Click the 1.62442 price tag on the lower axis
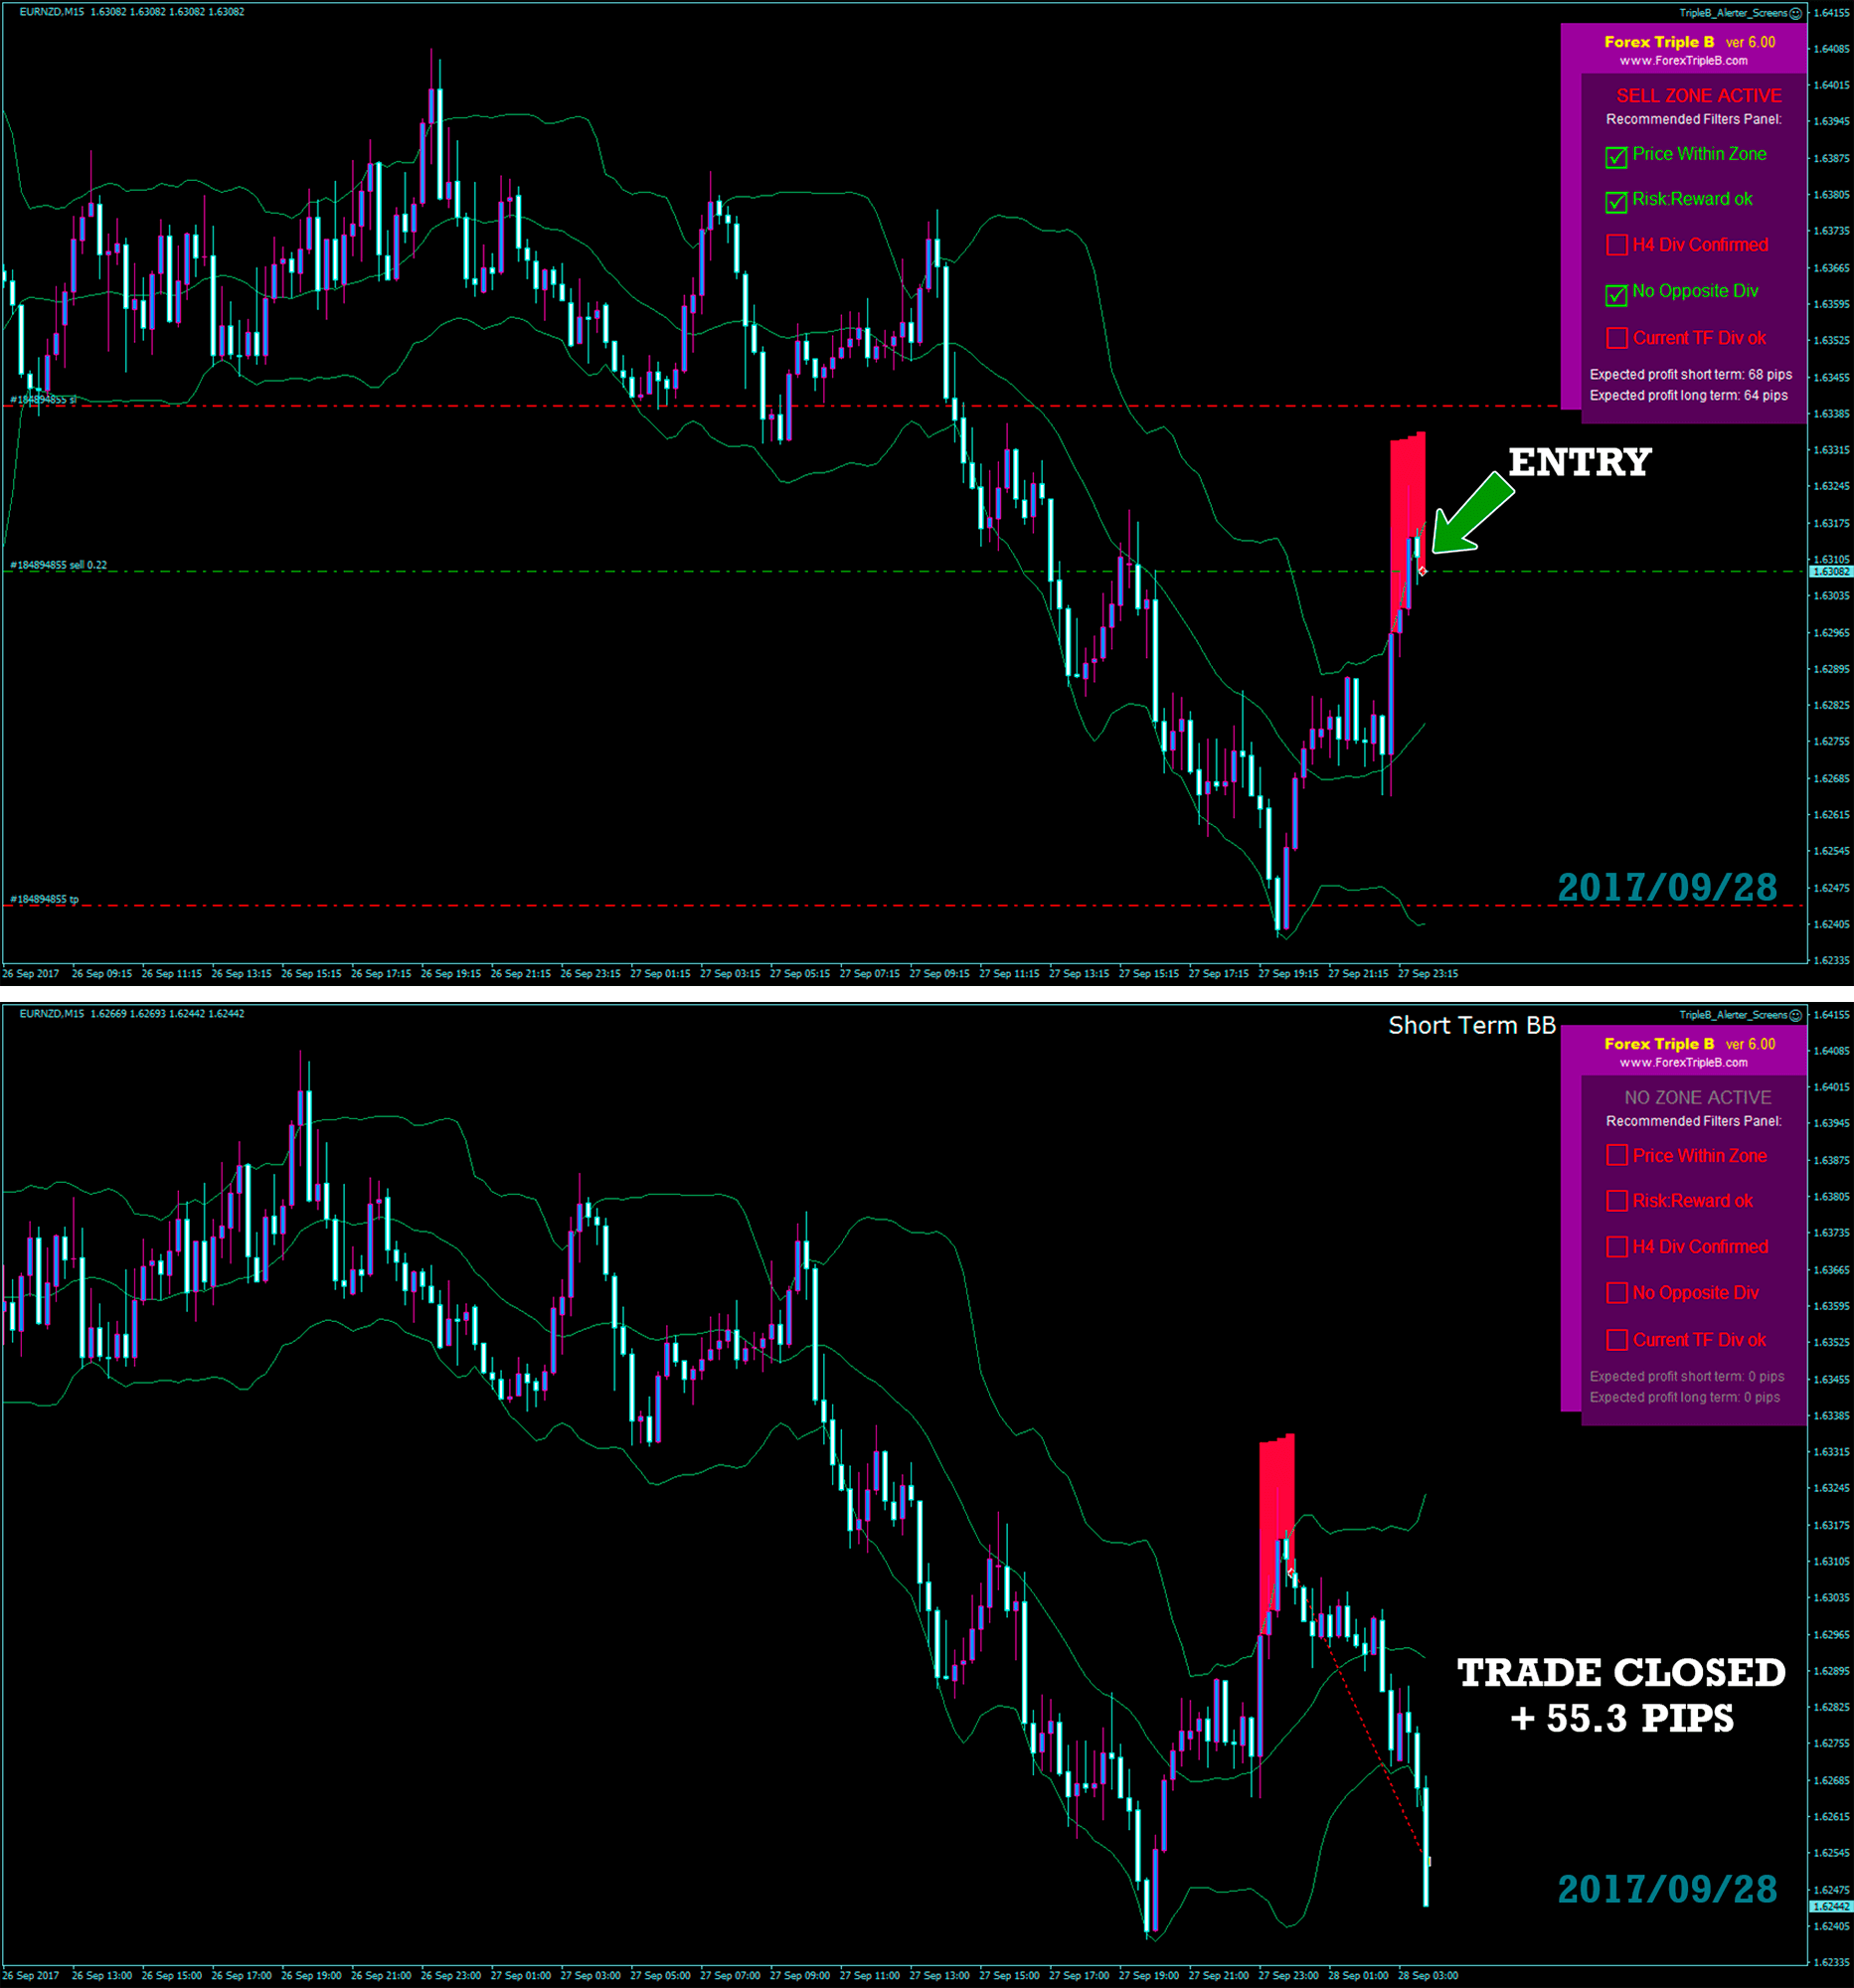1854x1988 pixels. tap(1831, 1906)
